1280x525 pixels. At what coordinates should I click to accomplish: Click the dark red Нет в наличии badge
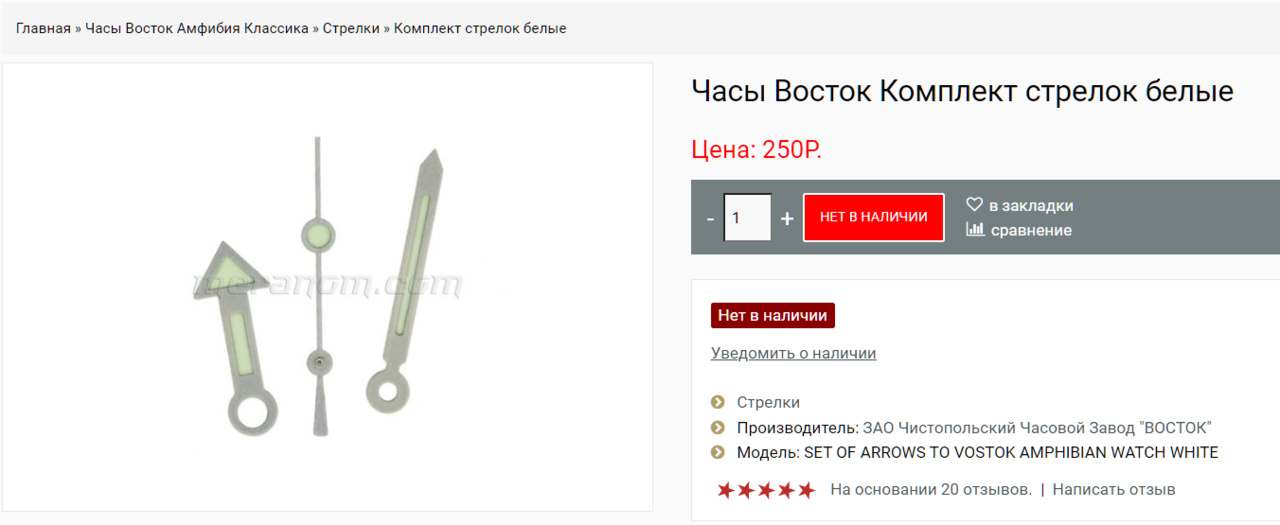[773, 315]
